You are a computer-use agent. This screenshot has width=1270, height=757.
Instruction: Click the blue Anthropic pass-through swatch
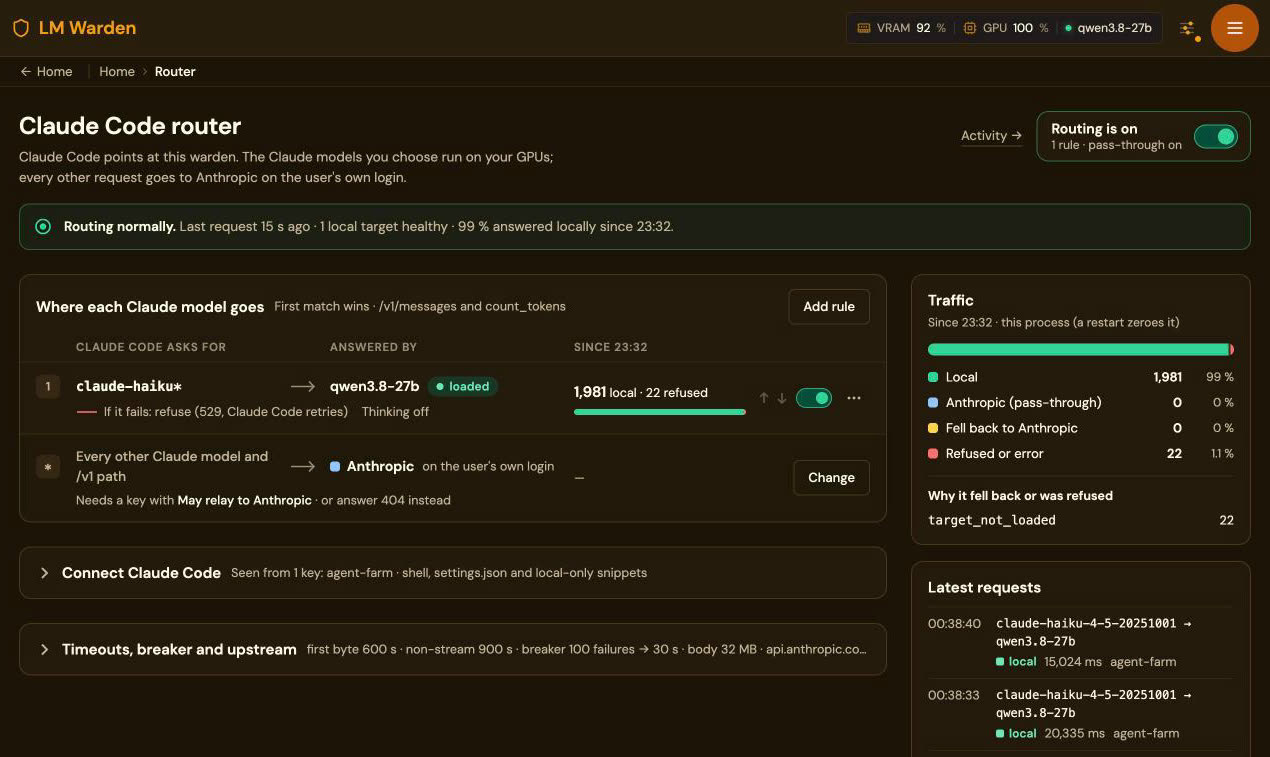pos(933,402)
